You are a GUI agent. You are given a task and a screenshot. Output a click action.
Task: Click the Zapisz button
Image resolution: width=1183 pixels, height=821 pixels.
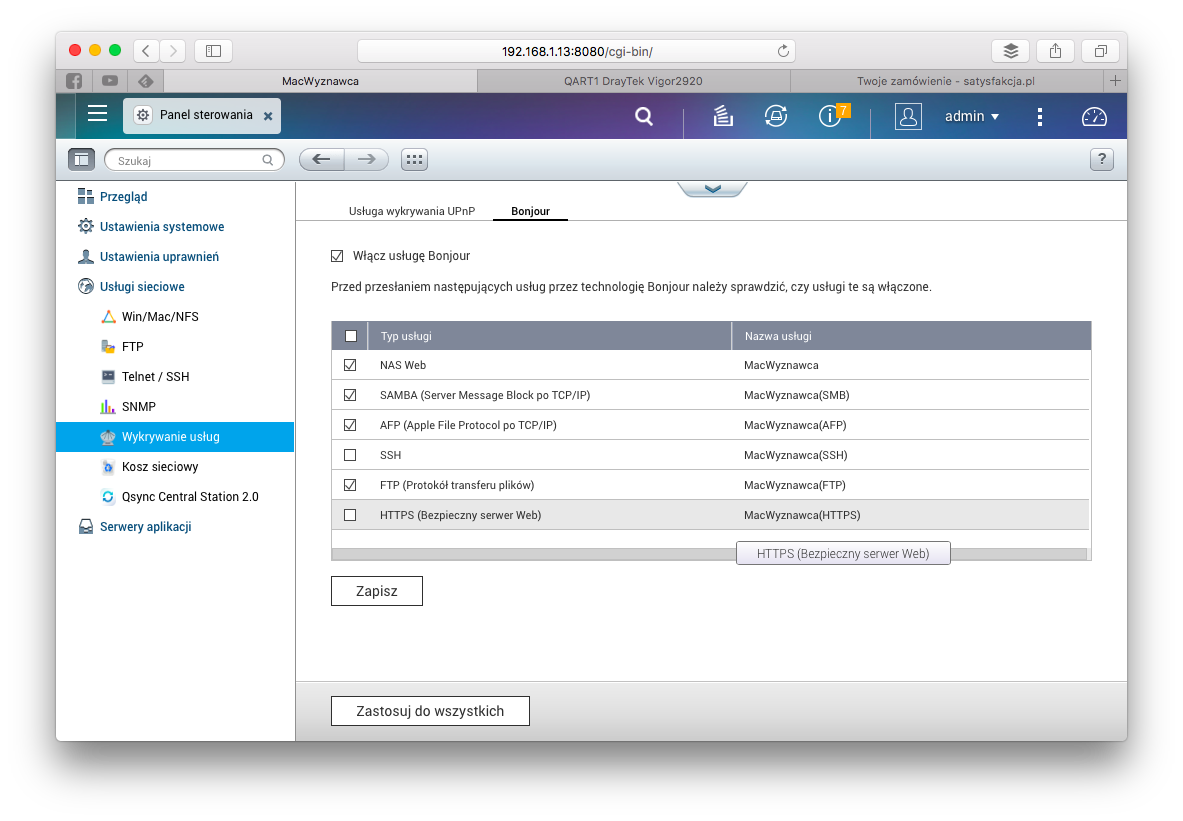(376, 591)
